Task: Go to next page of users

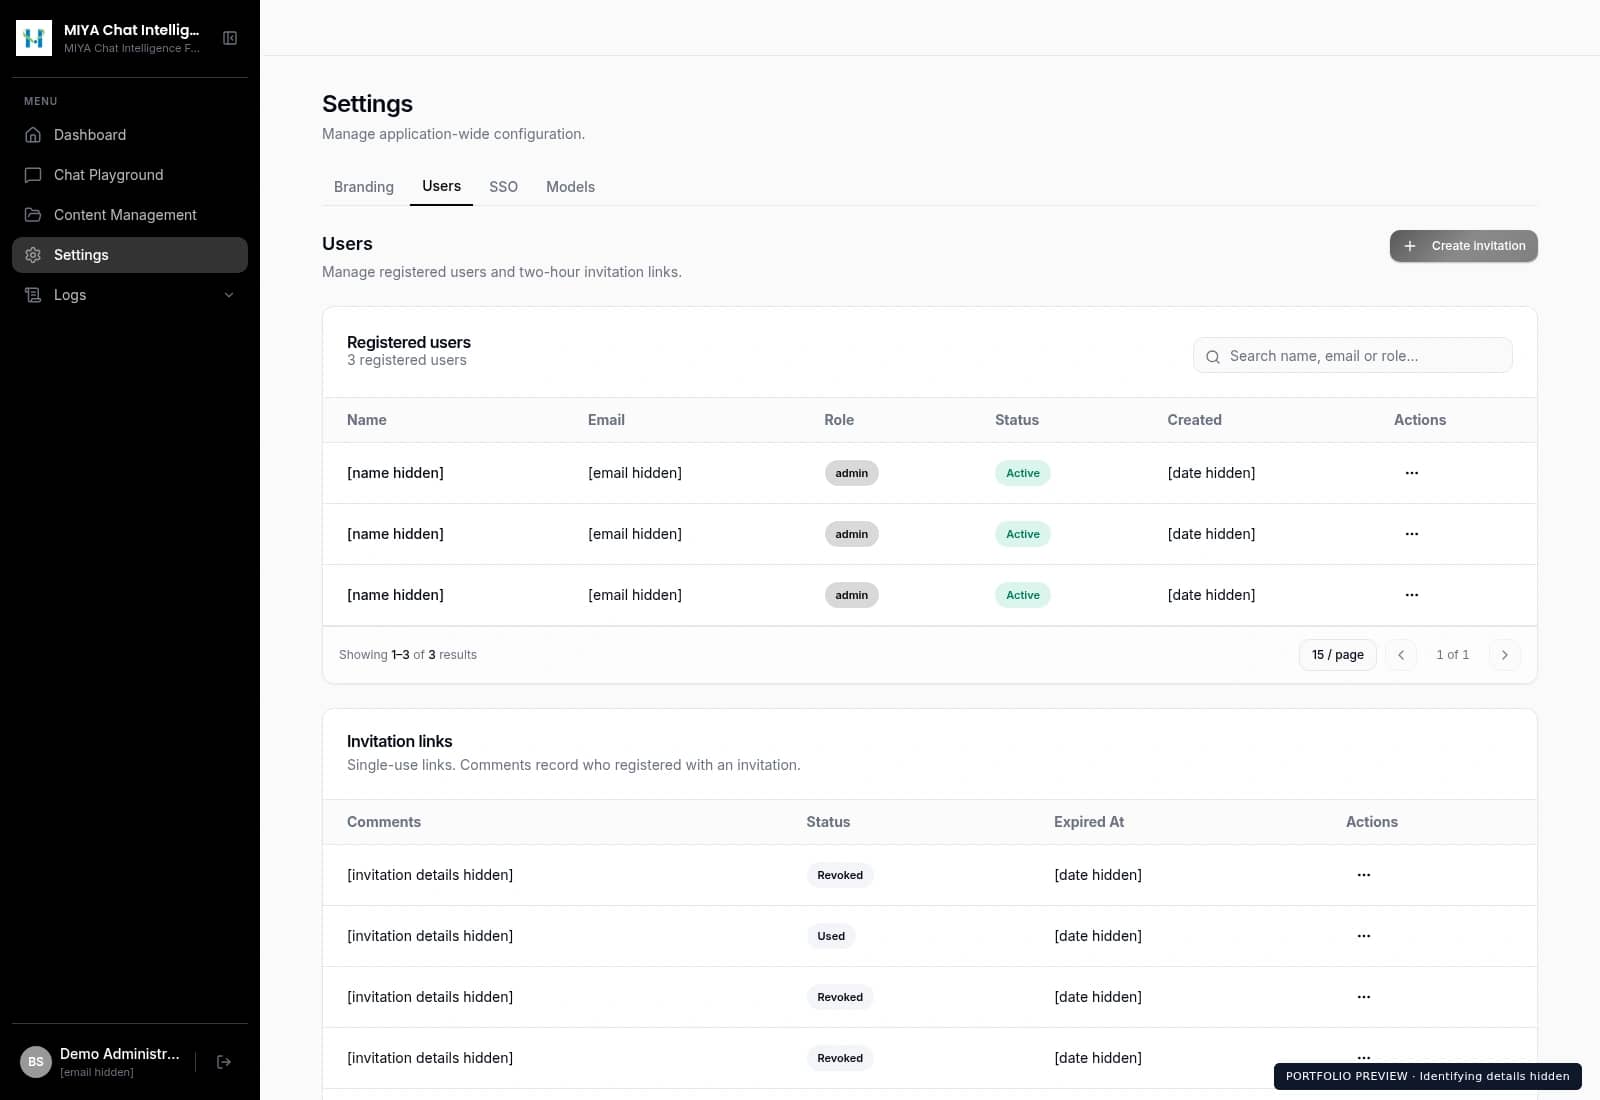Action: [1505, 655]
